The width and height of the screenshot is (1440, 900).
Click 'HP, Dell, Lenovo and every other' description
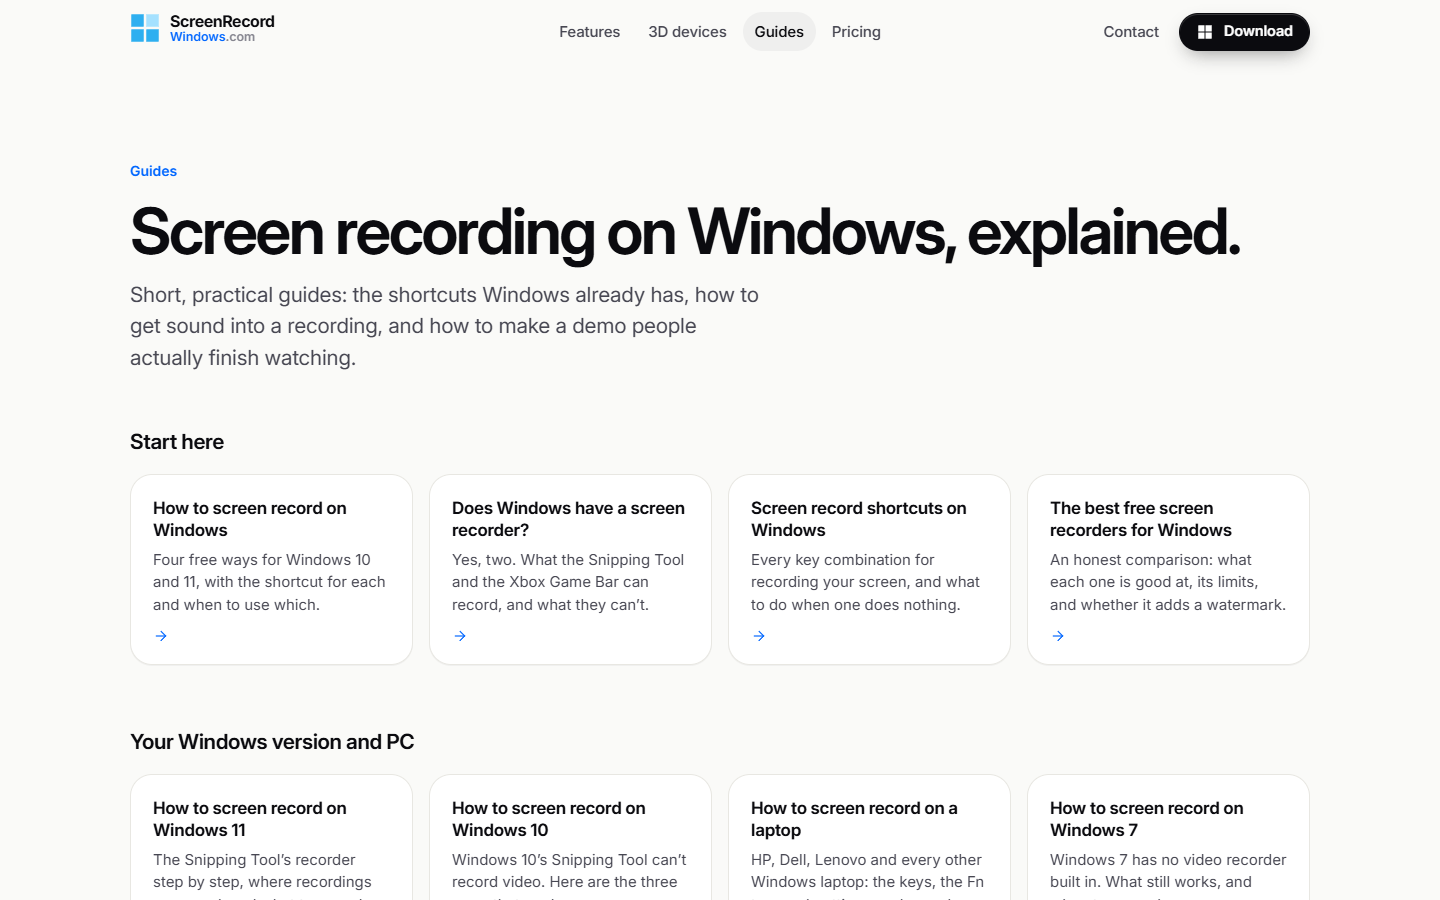[x=866, y=860]
